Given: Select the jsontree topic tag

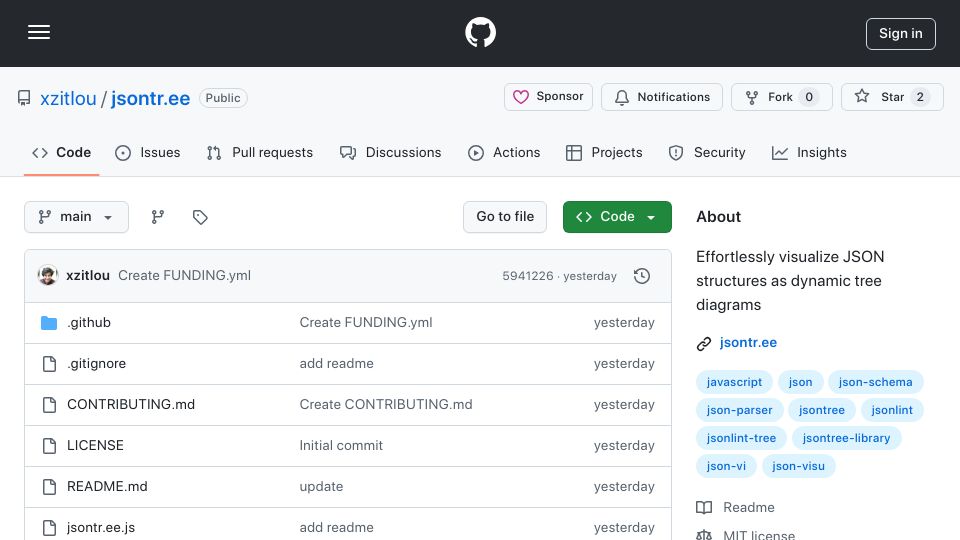Looking at the screenshot, I should [x=822, y=410].
